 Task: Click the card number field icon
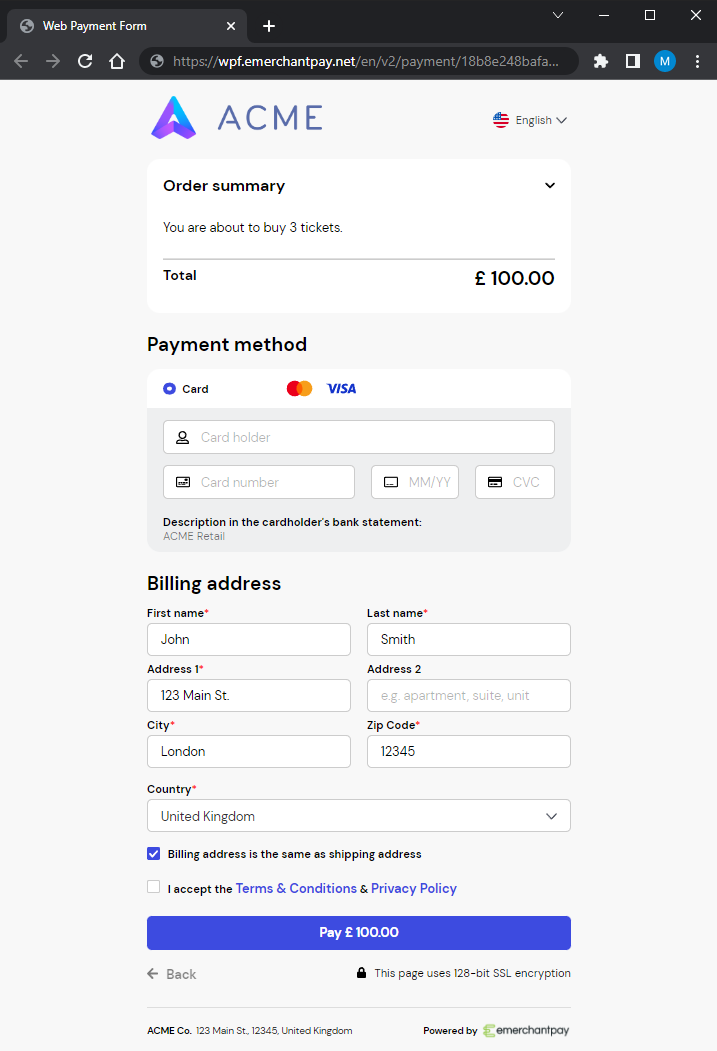182,482
